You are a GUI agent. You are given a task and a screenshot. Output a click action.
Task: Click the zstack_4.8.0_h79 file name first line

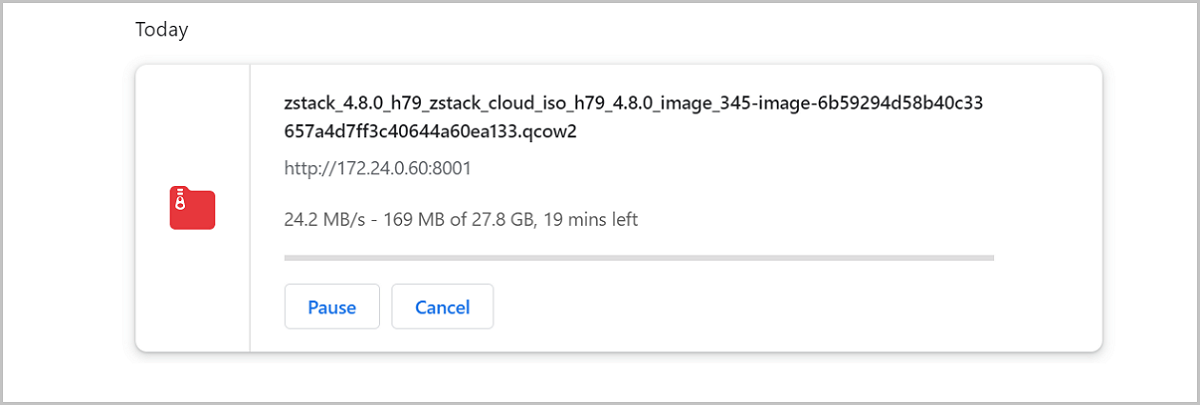636,103
